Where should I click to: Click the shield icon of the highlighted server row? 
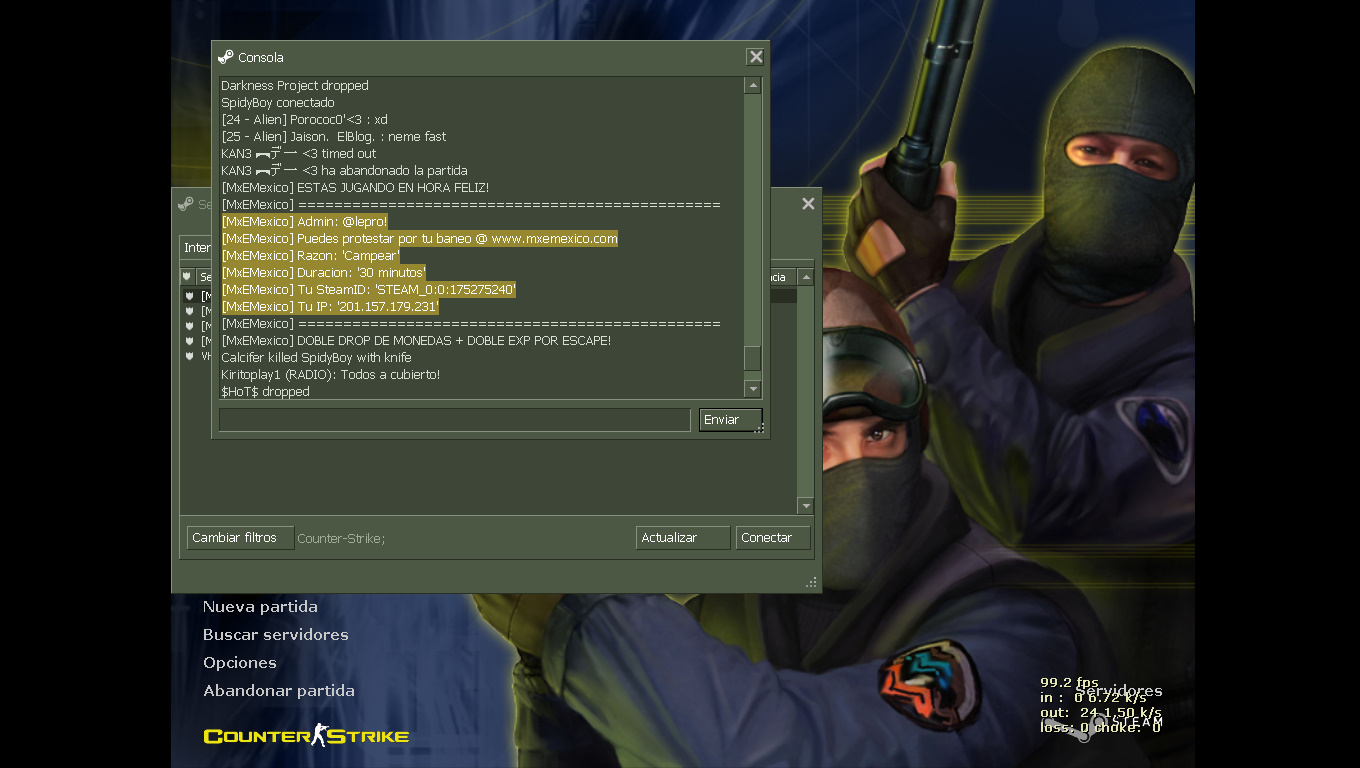189,296
